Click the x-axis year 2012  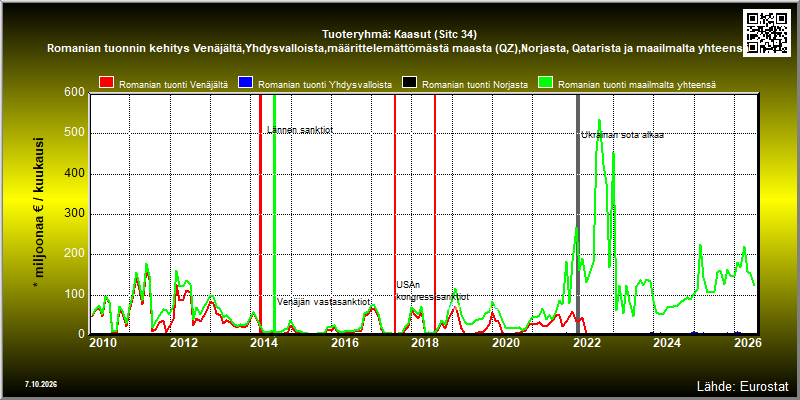(184, 342)
